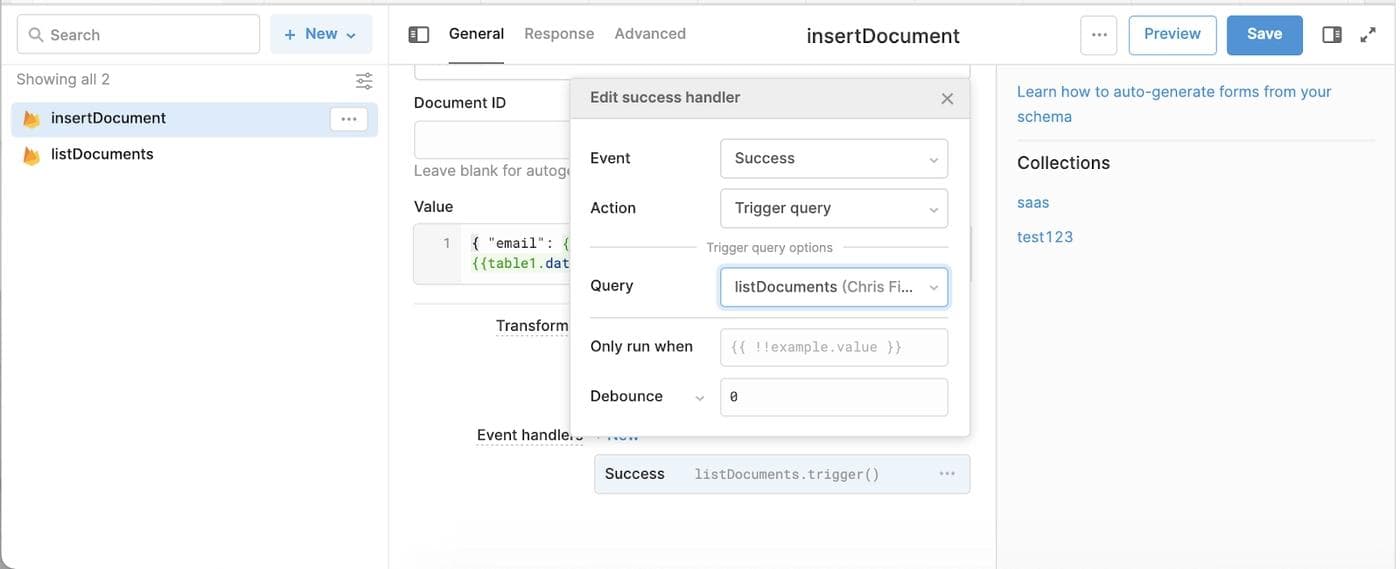1400x569 pixels.
Task: Open the saas collection link
Action: (x=1033, y=203)
